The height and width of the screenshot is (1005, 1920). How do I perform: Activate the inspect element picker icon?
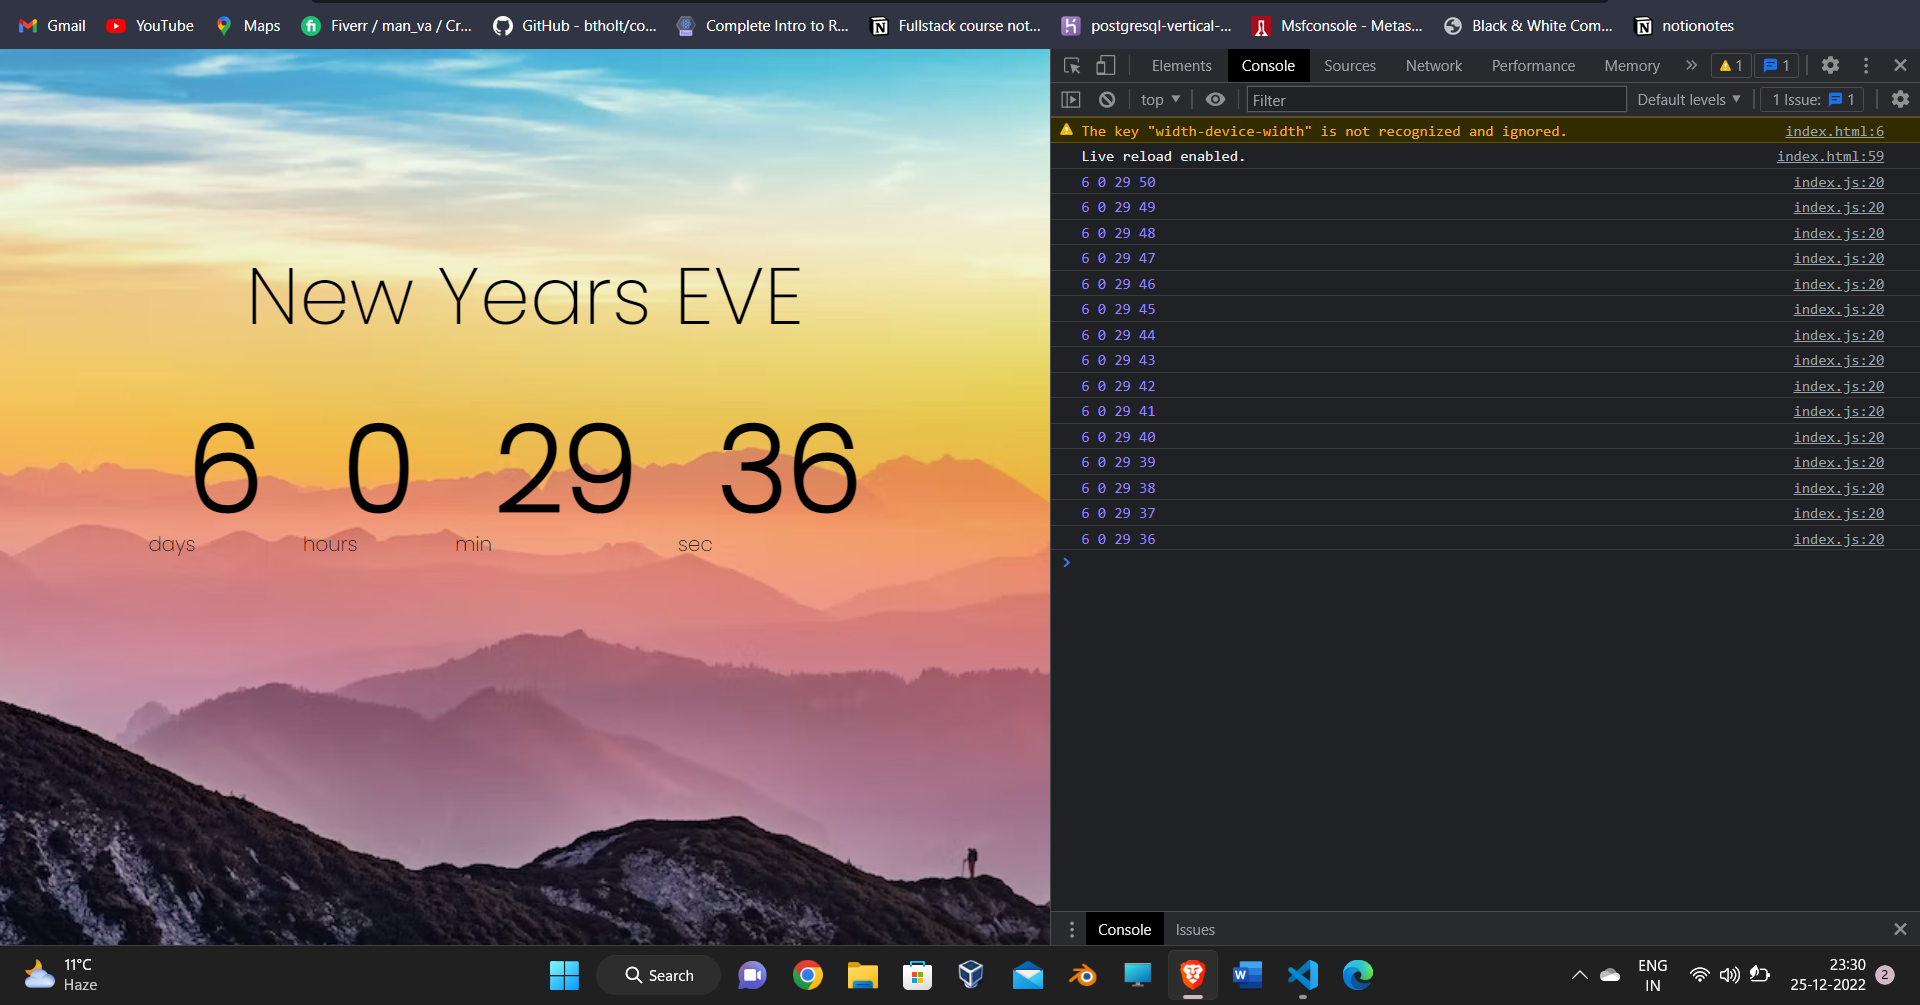click(1072, 66)
